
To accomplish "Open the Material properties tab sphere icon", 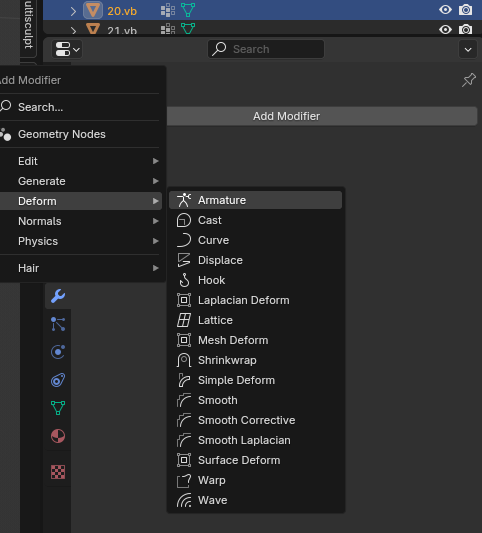I will pos(58,436).
